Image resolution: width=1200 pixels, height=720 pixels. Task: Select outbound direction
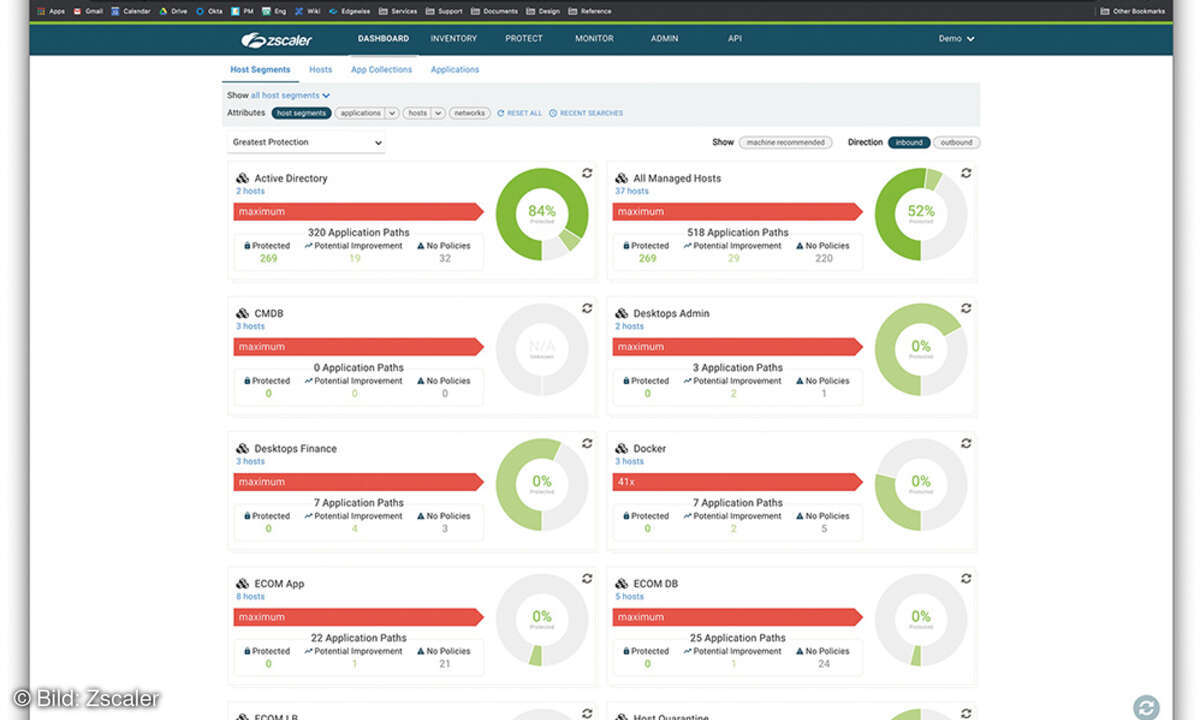956,142
